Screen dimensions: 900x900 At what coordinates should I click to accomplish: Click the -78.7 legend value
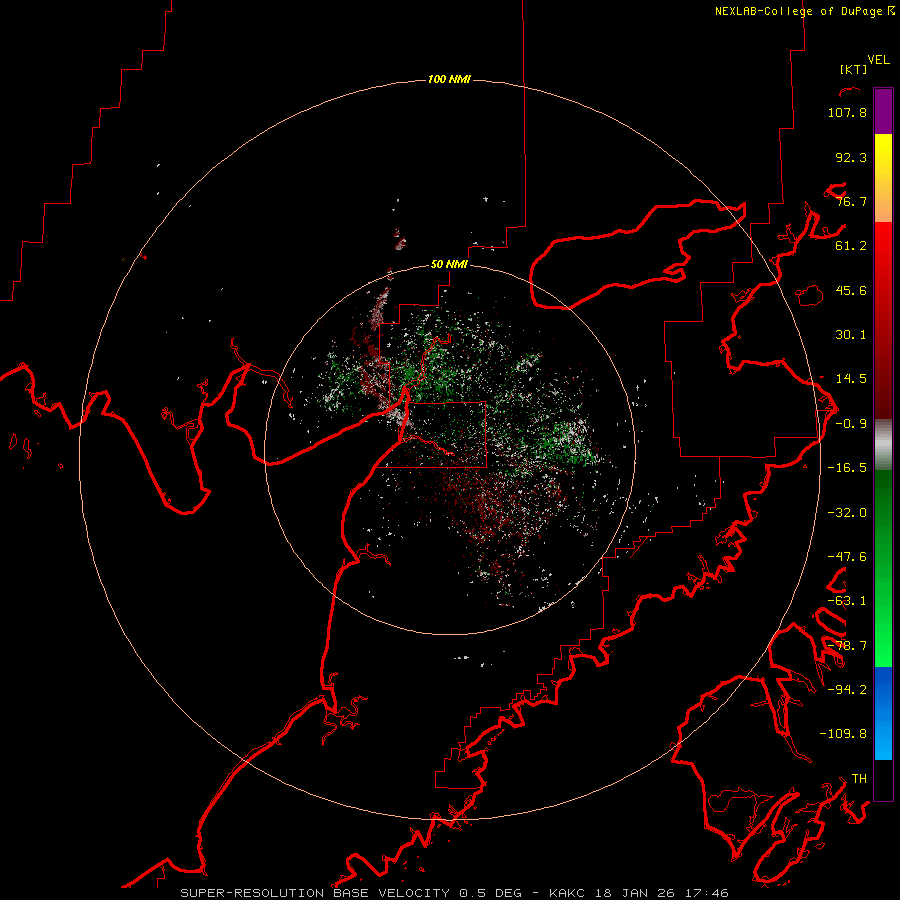coord(847,646)
